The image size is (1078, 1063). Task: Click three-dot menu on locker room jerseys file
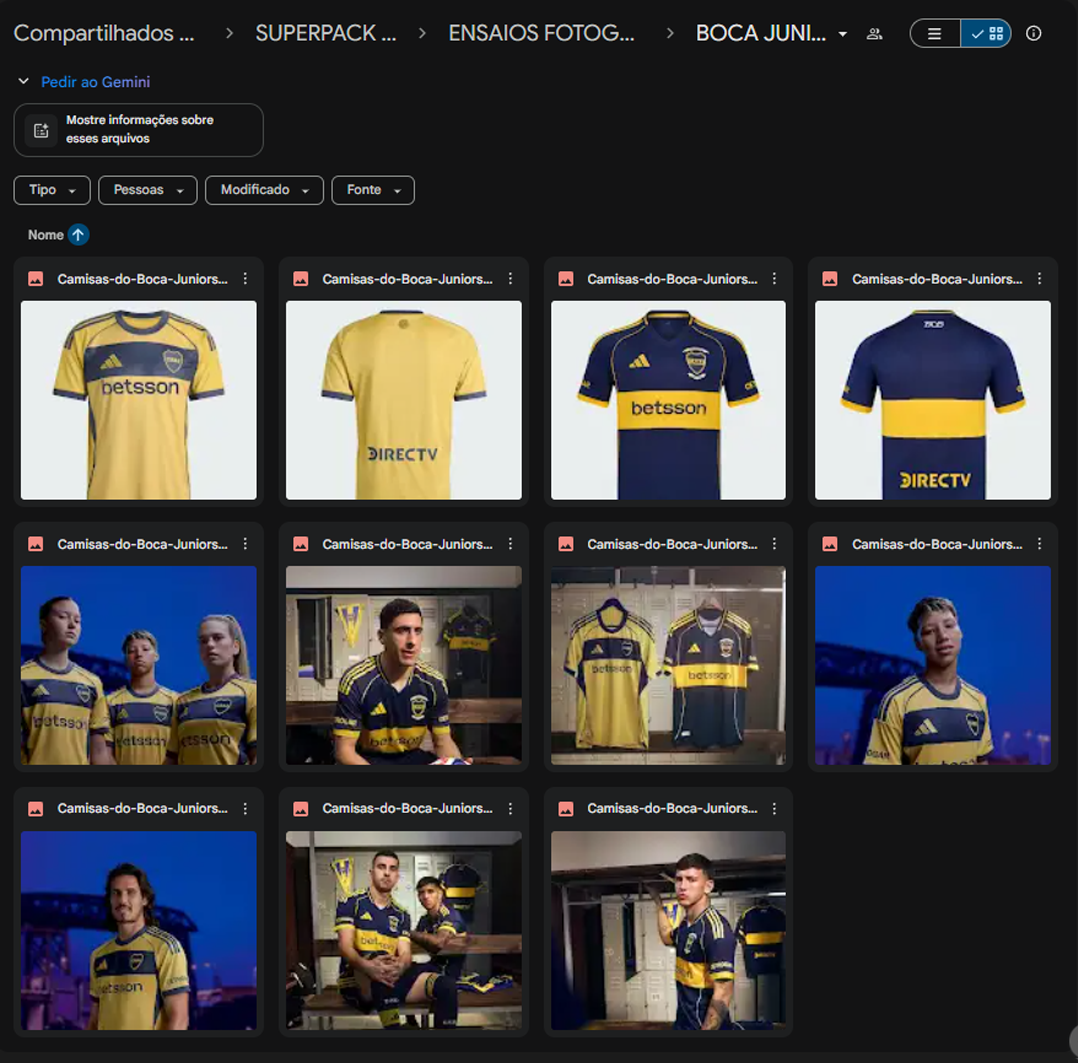pos(774,544)
